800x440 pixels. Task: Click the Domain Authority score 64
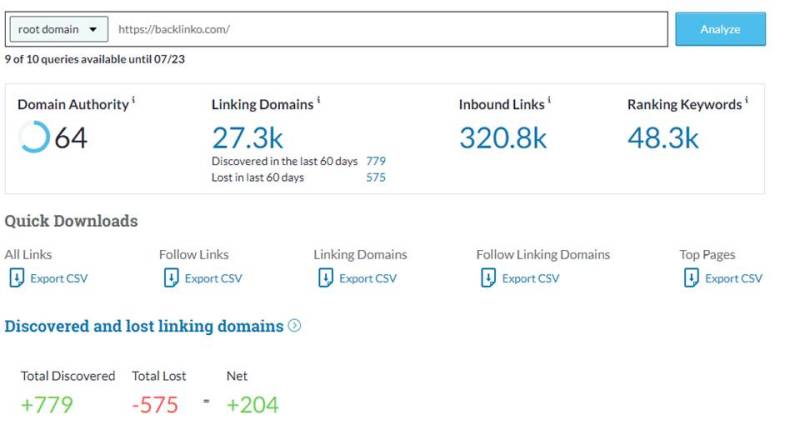71,138
